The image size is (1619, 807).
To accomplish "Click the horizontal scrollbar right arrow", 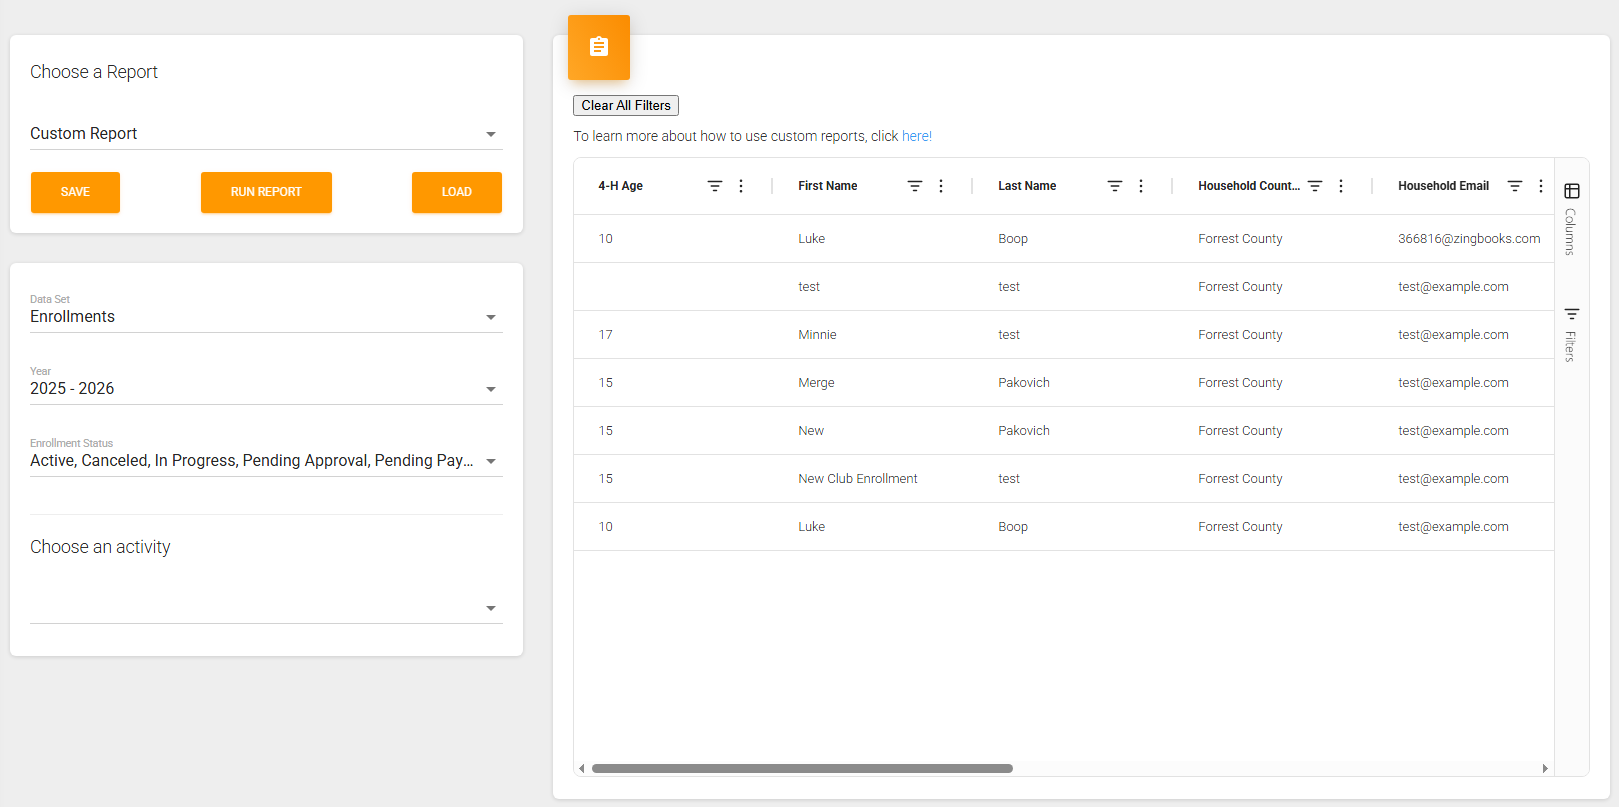I will 1545,769.
